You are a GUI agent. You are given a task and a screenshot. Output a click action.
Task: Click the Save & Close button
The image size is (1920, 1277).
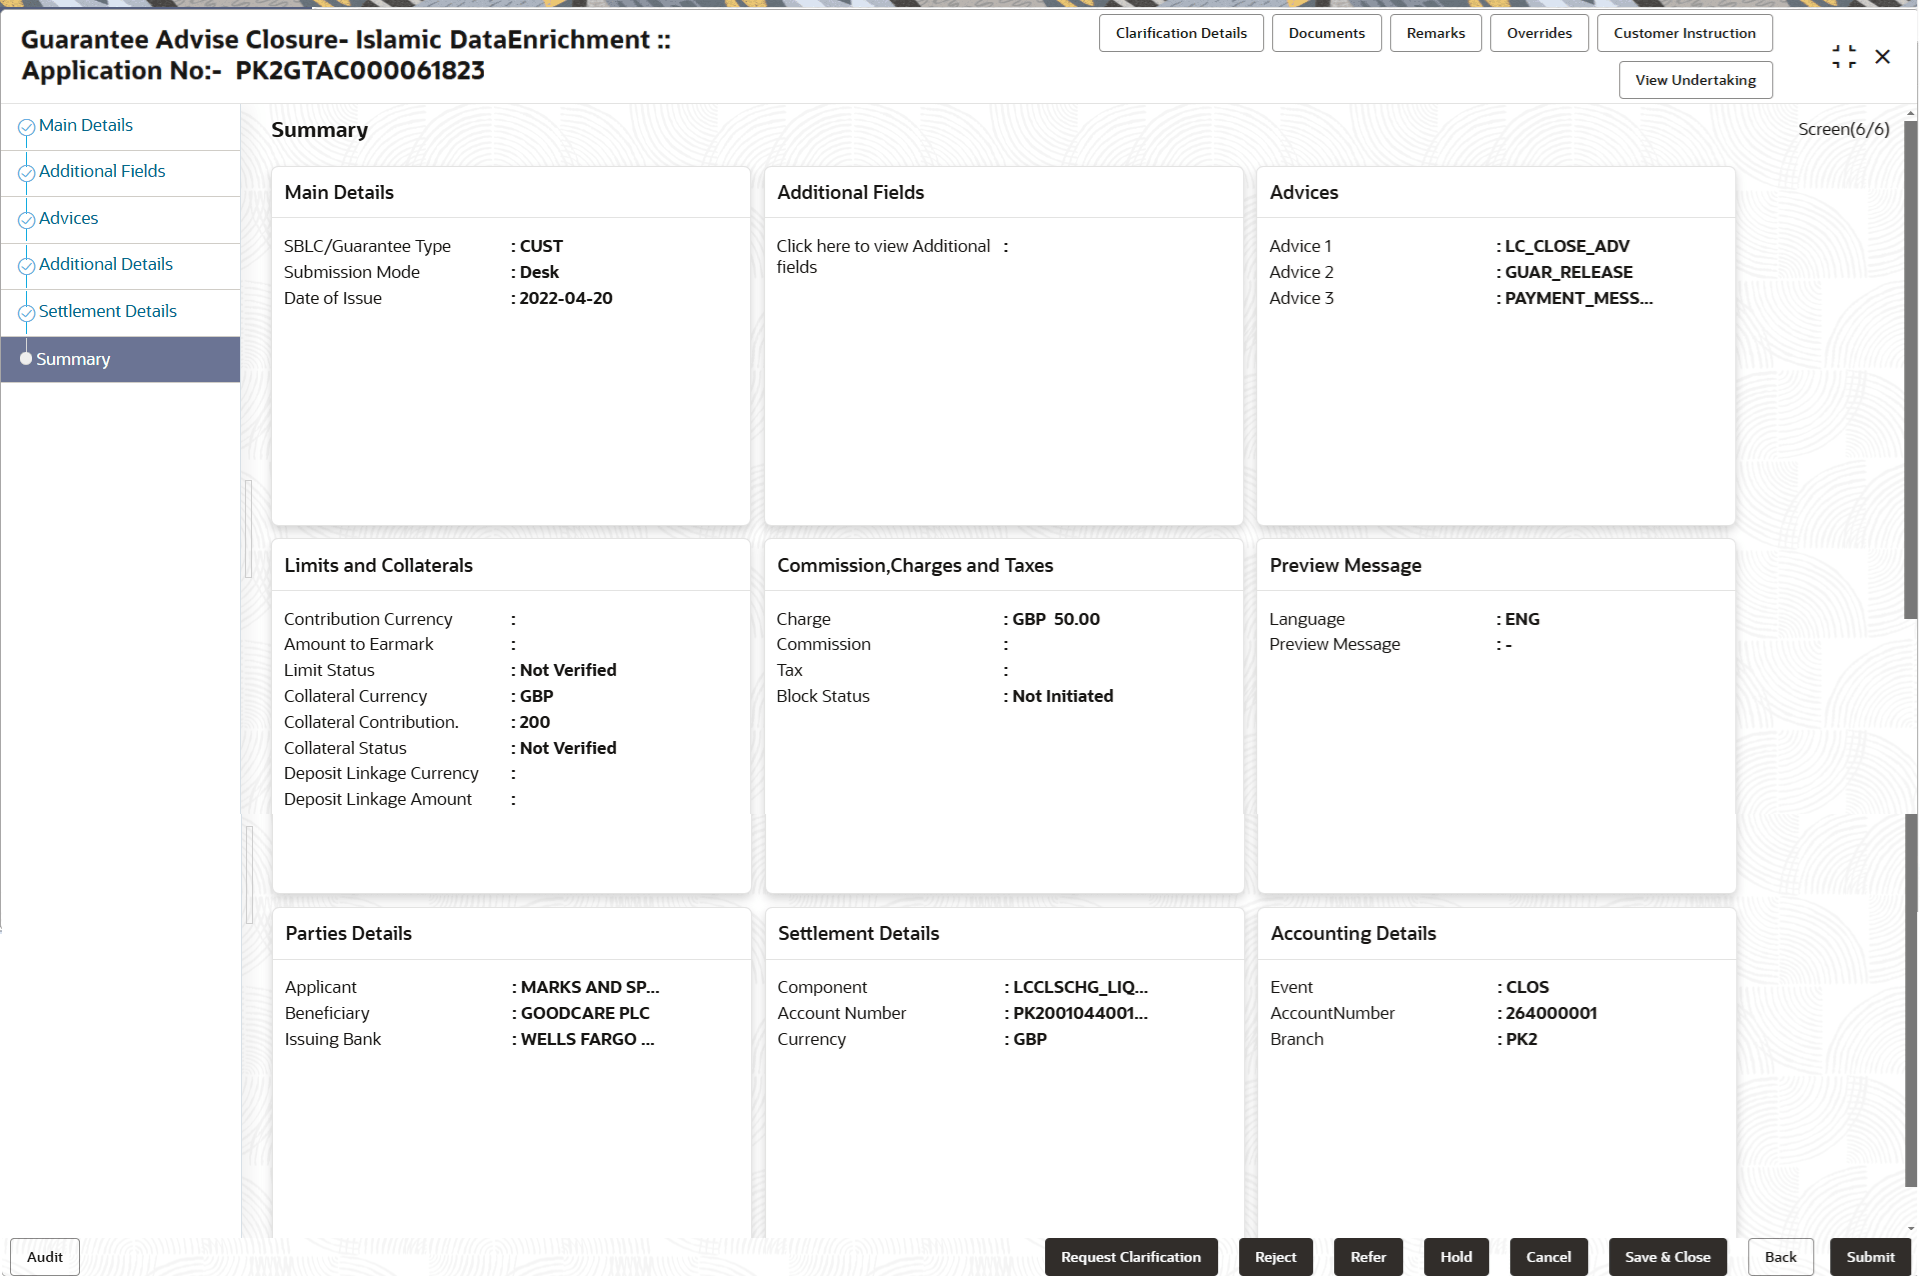1666,1257
